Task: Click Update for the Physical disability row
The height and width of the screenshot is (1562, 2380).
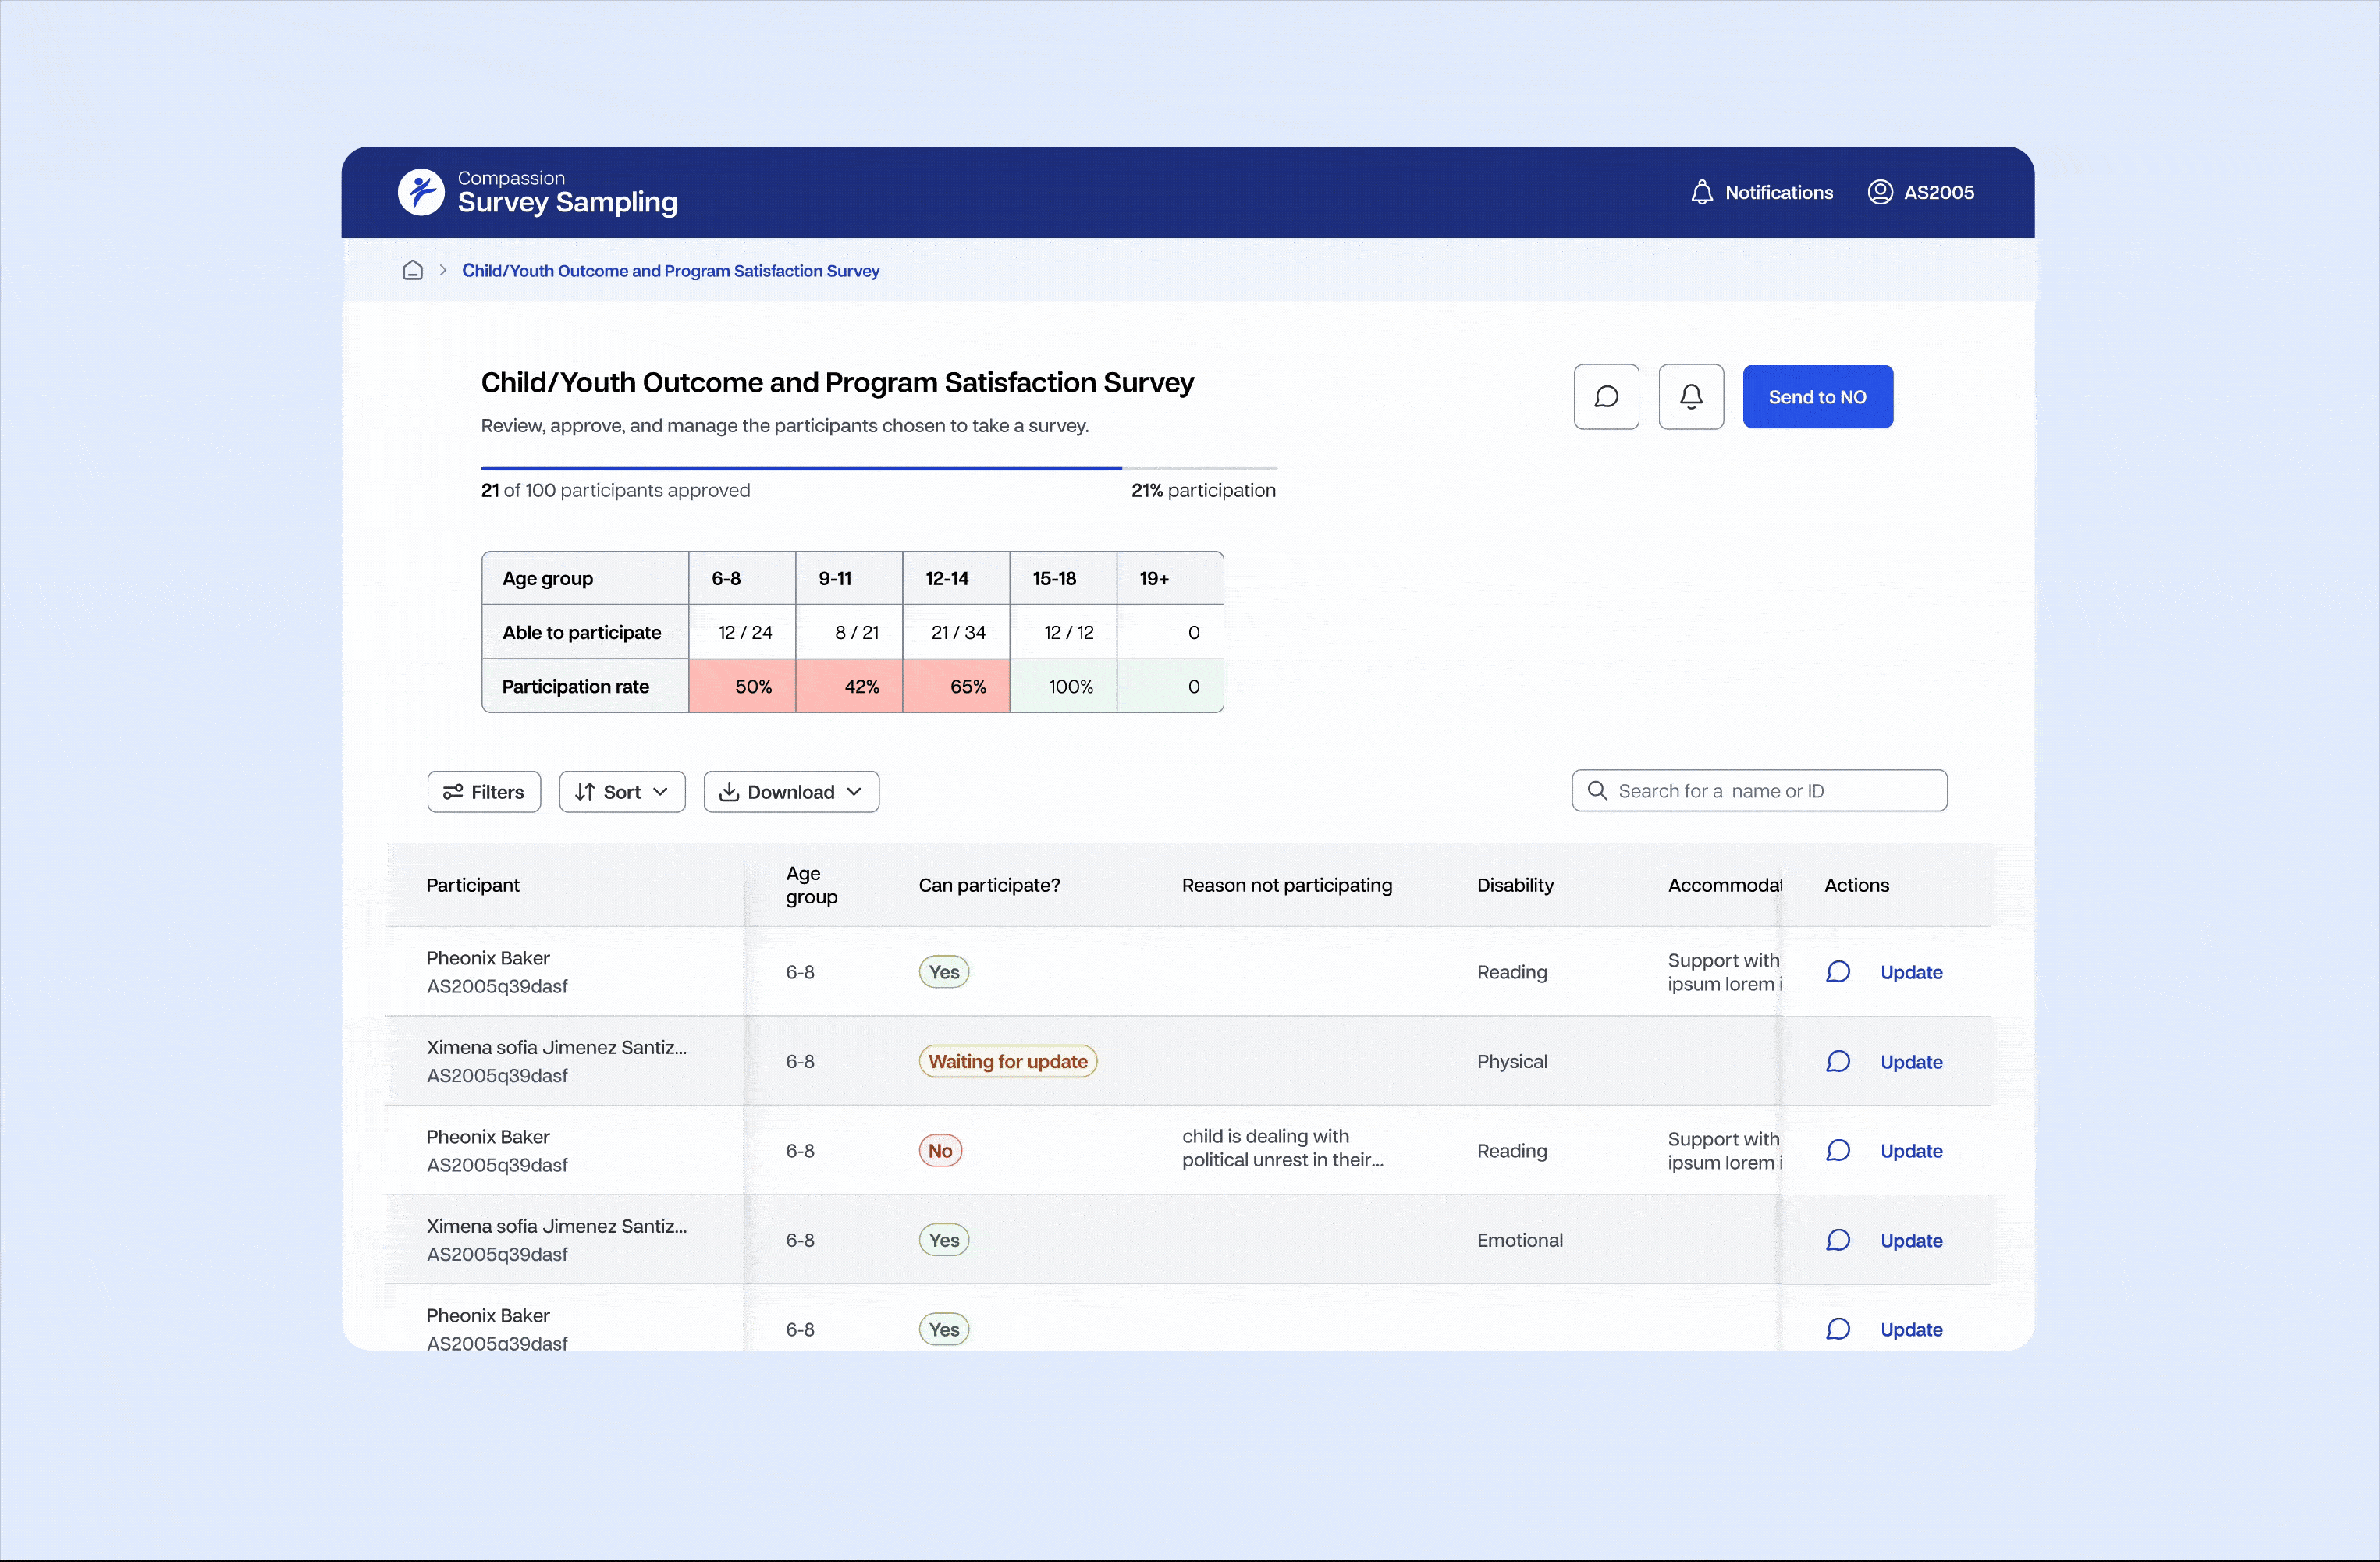Action: (x=1910, y=1062)
